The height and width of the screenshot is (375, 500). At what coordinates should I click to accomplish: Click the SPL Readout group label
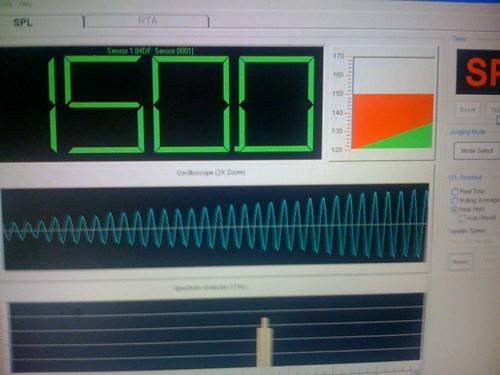[x=465, y=177]
